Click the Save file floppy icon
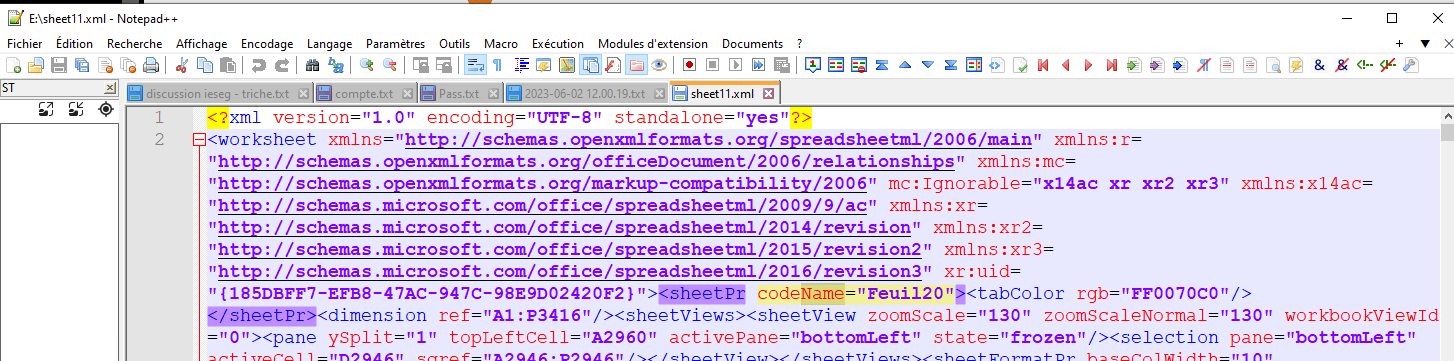The width and height of the screenshot is (1454, 361). (58, 65)
